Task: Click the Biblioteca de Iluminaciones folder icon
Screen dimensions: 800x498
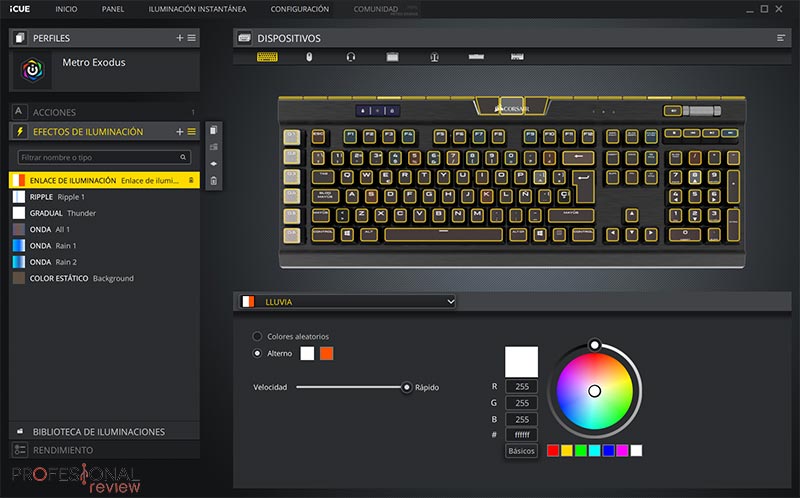Action: pyautogui.click(x=20, y=432)
